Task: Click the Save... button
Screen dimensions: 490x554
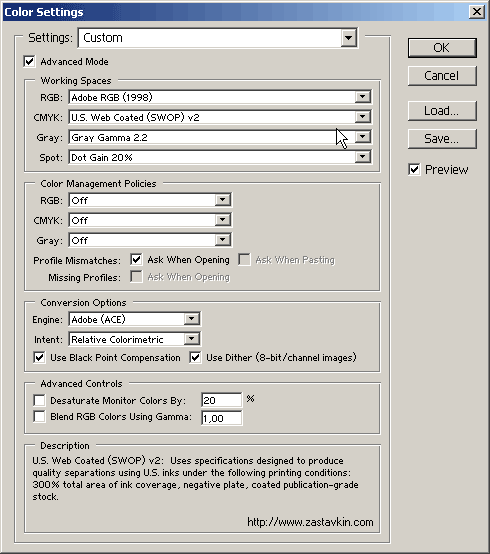Action: click(442, 138)
